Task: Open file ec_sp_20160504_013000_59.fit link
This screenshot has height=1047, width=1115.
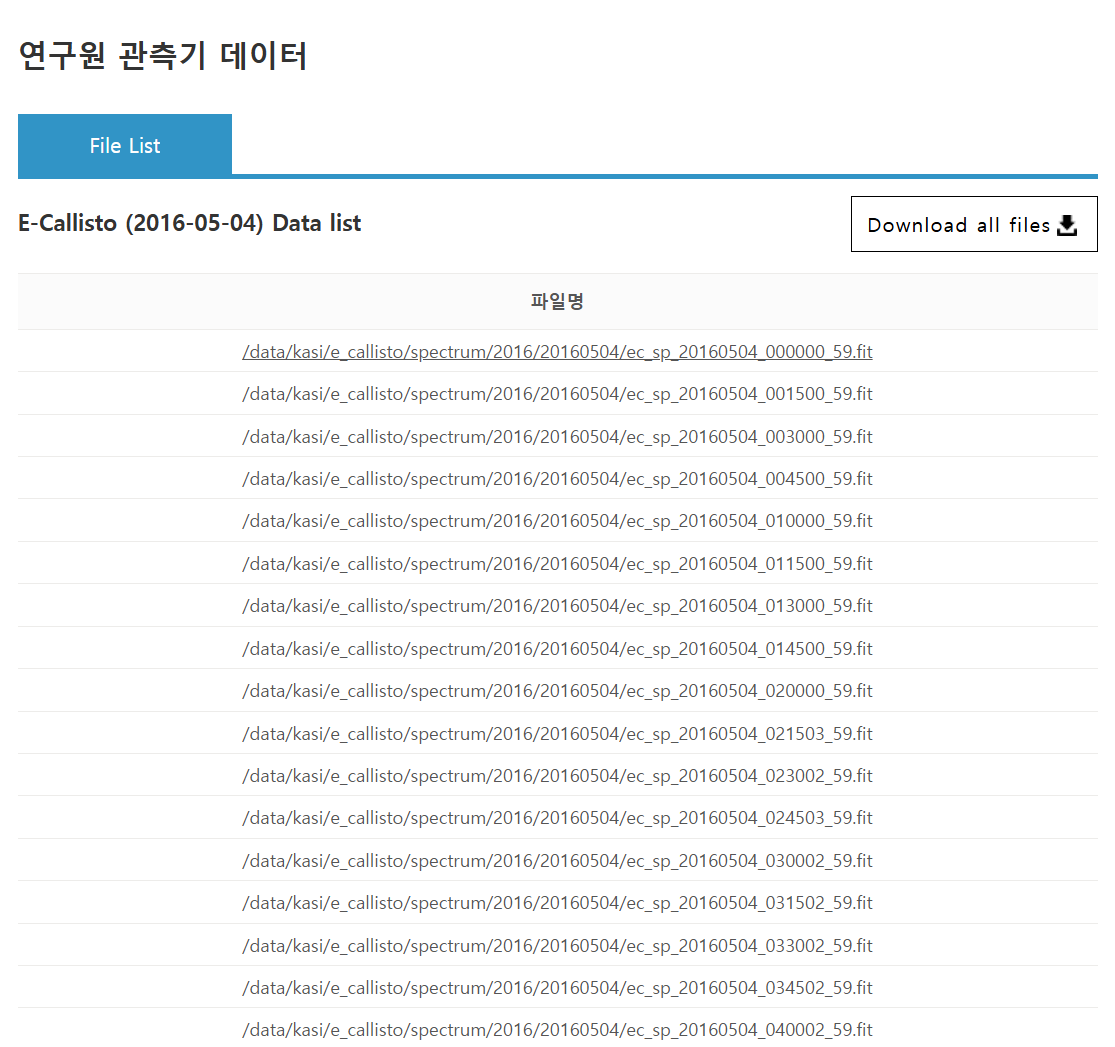Action: (x=557, y=605)
